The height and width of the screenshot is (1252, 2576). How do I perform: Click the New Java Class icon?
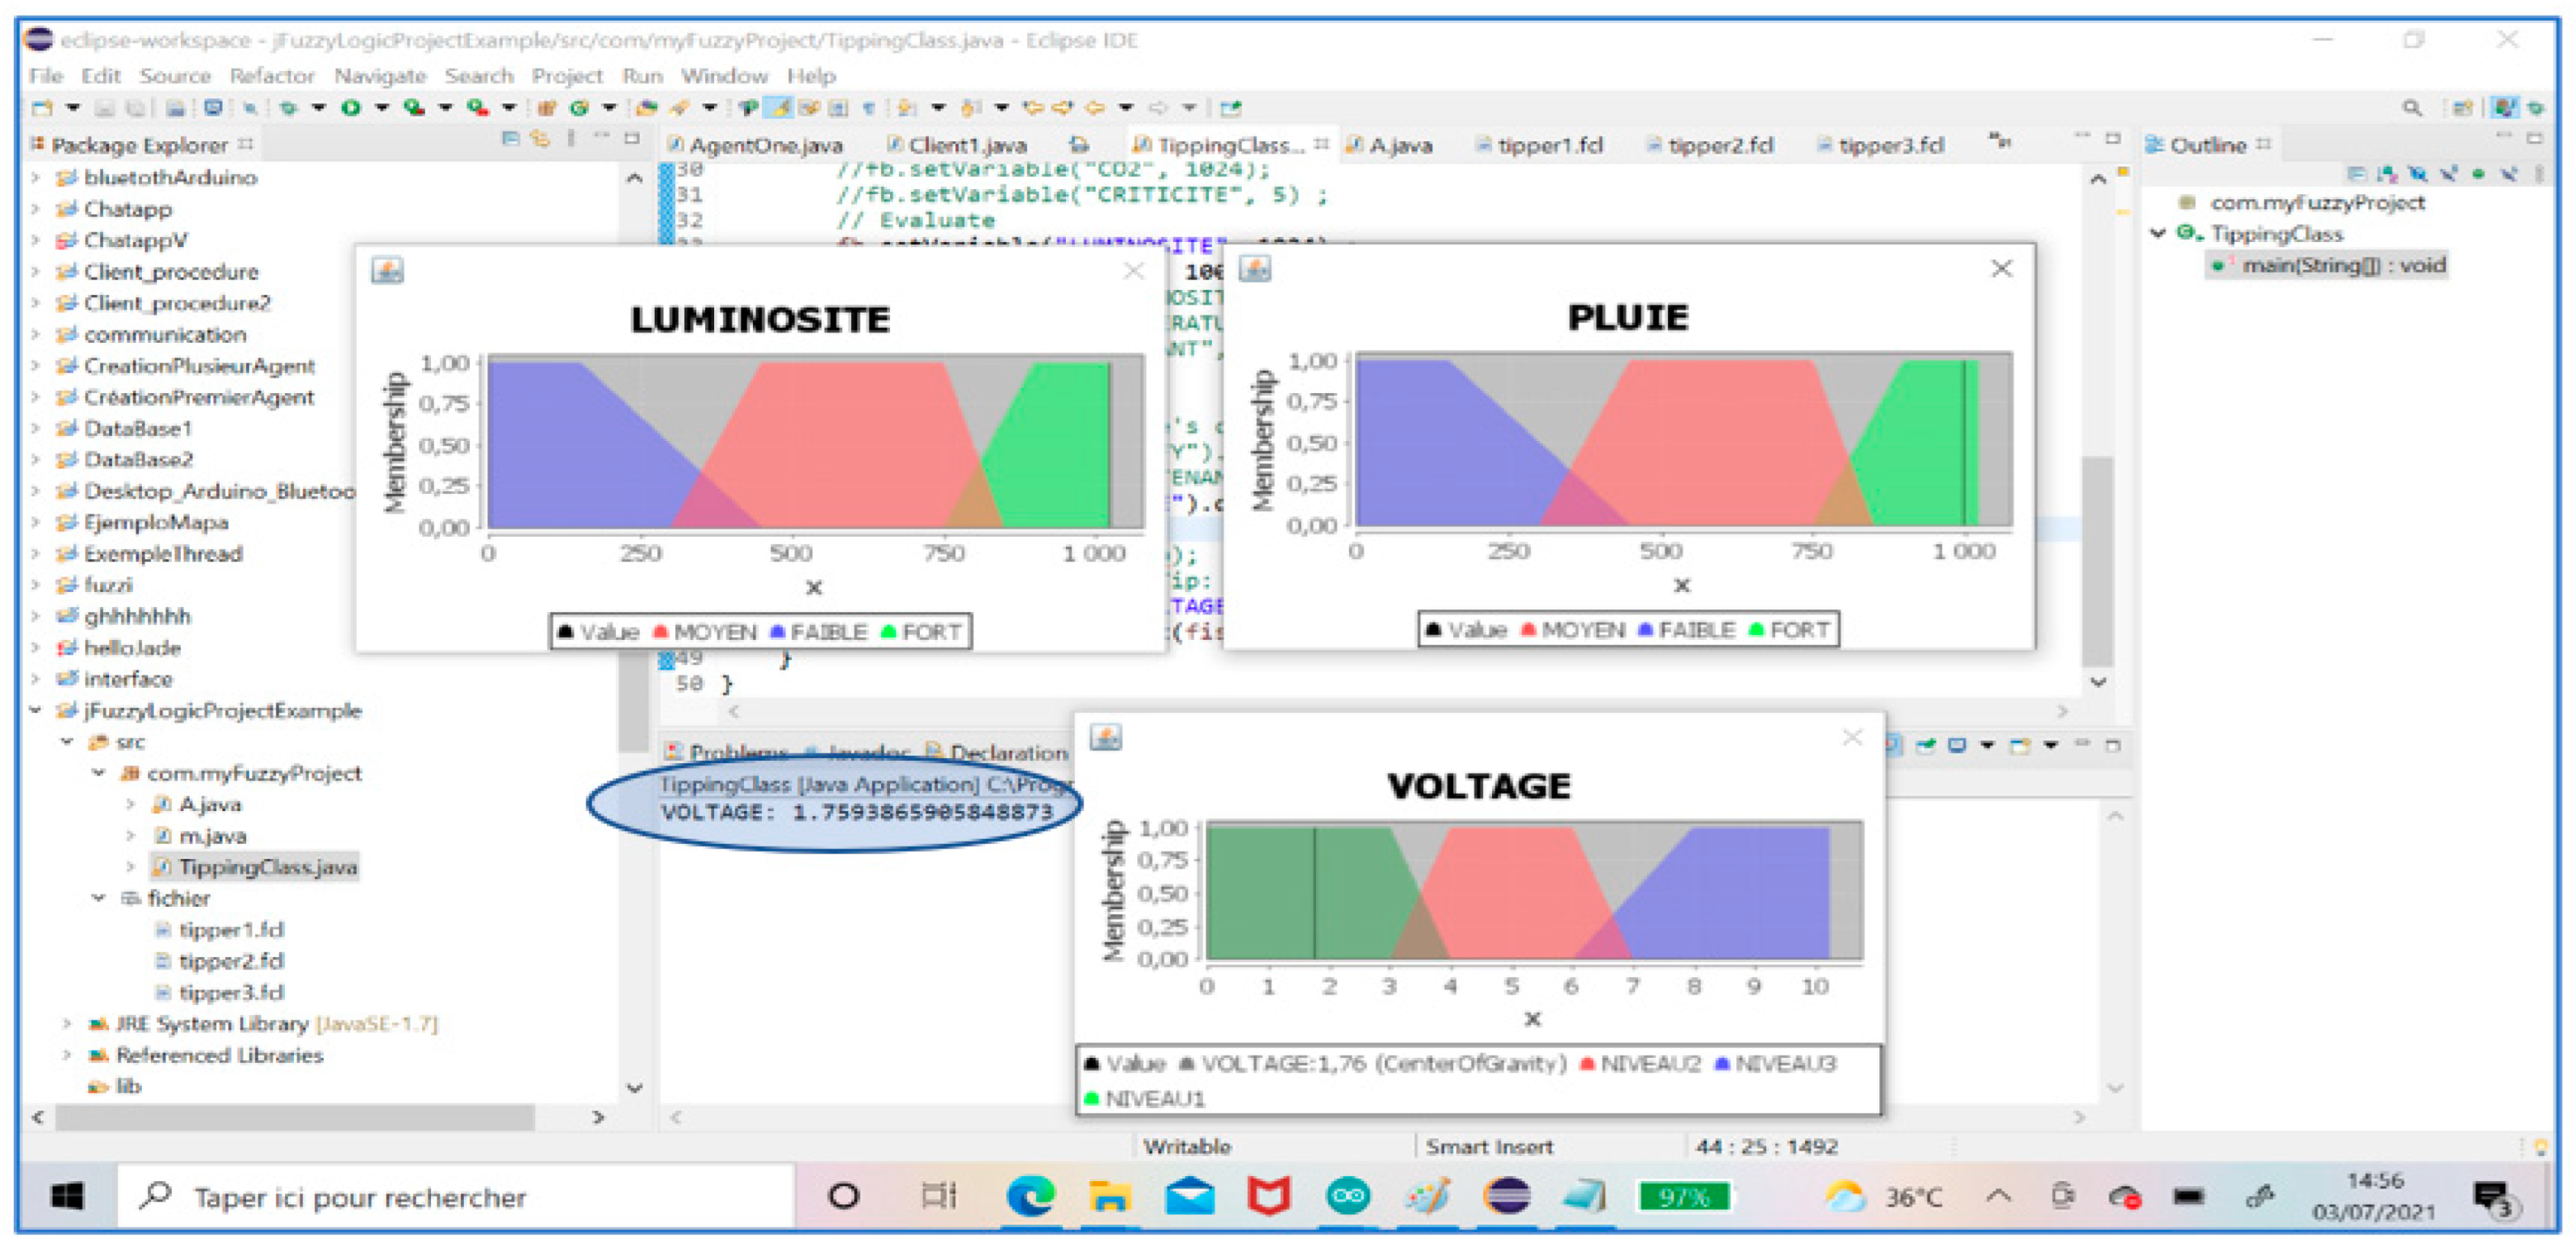pos(578,107)
